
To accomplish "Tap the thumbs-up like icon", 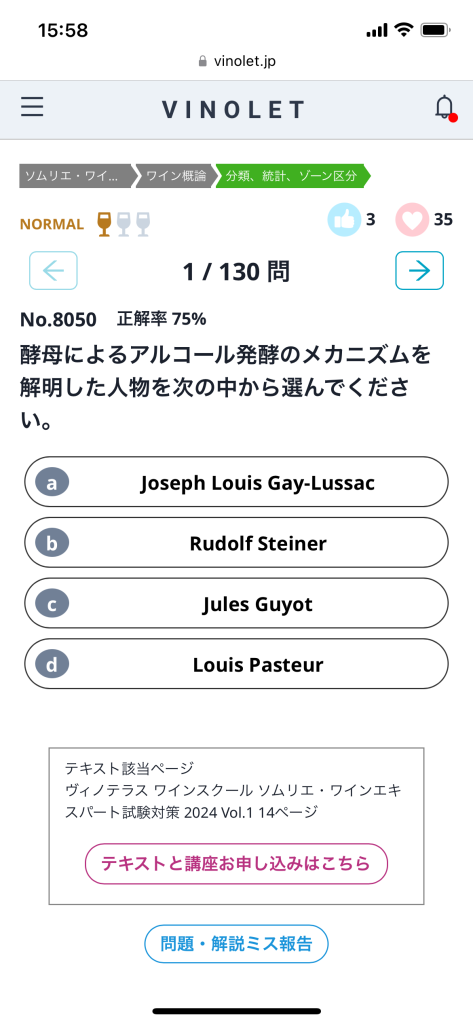I will click(x=344, y=219).
